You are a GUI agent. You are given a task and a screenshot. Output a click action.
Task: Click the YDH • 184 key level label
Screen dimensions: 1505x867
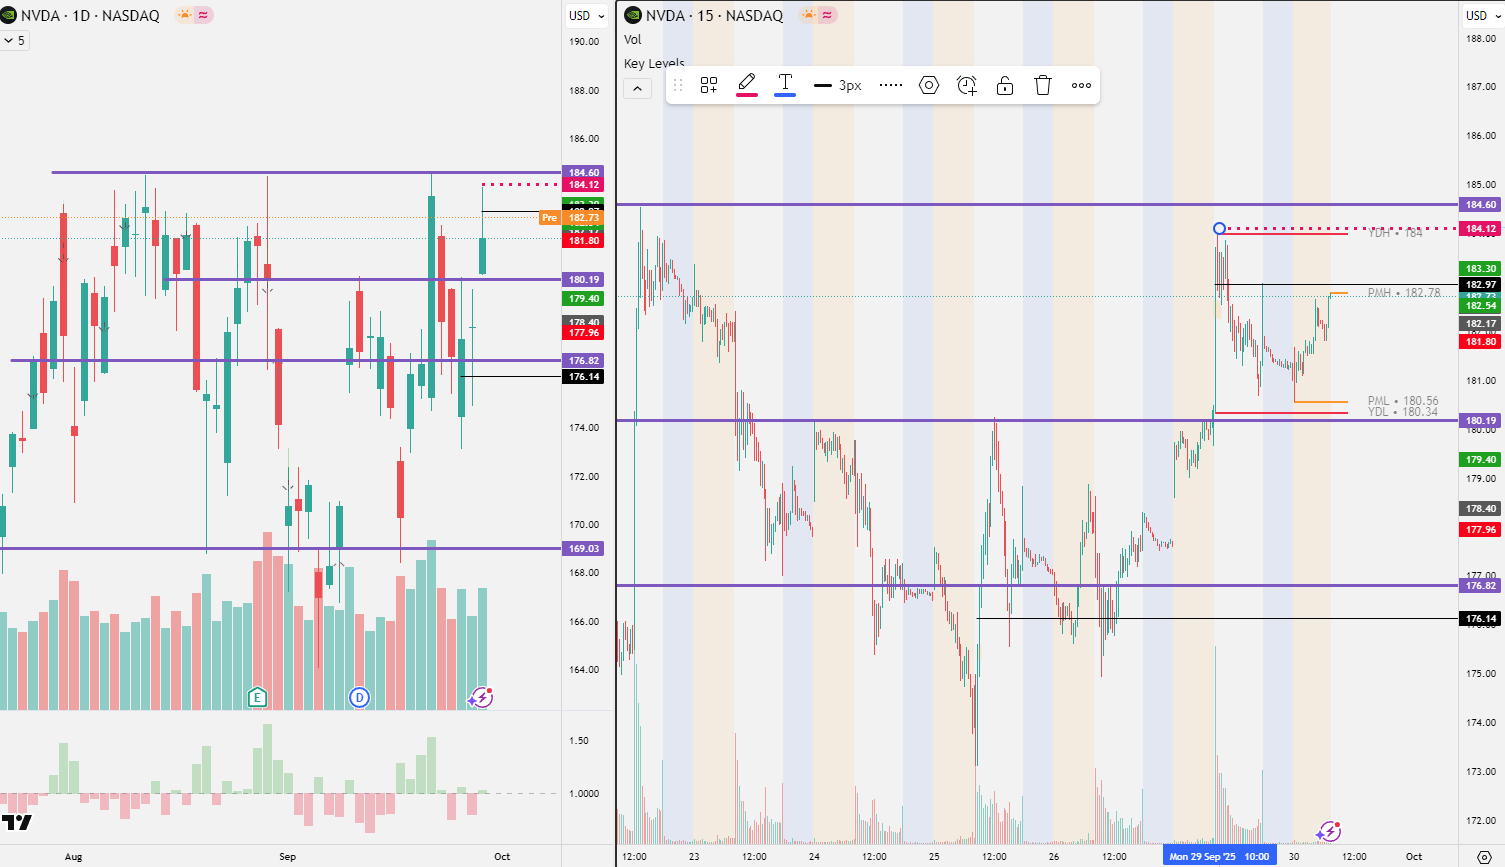(x=1395, y=233)
